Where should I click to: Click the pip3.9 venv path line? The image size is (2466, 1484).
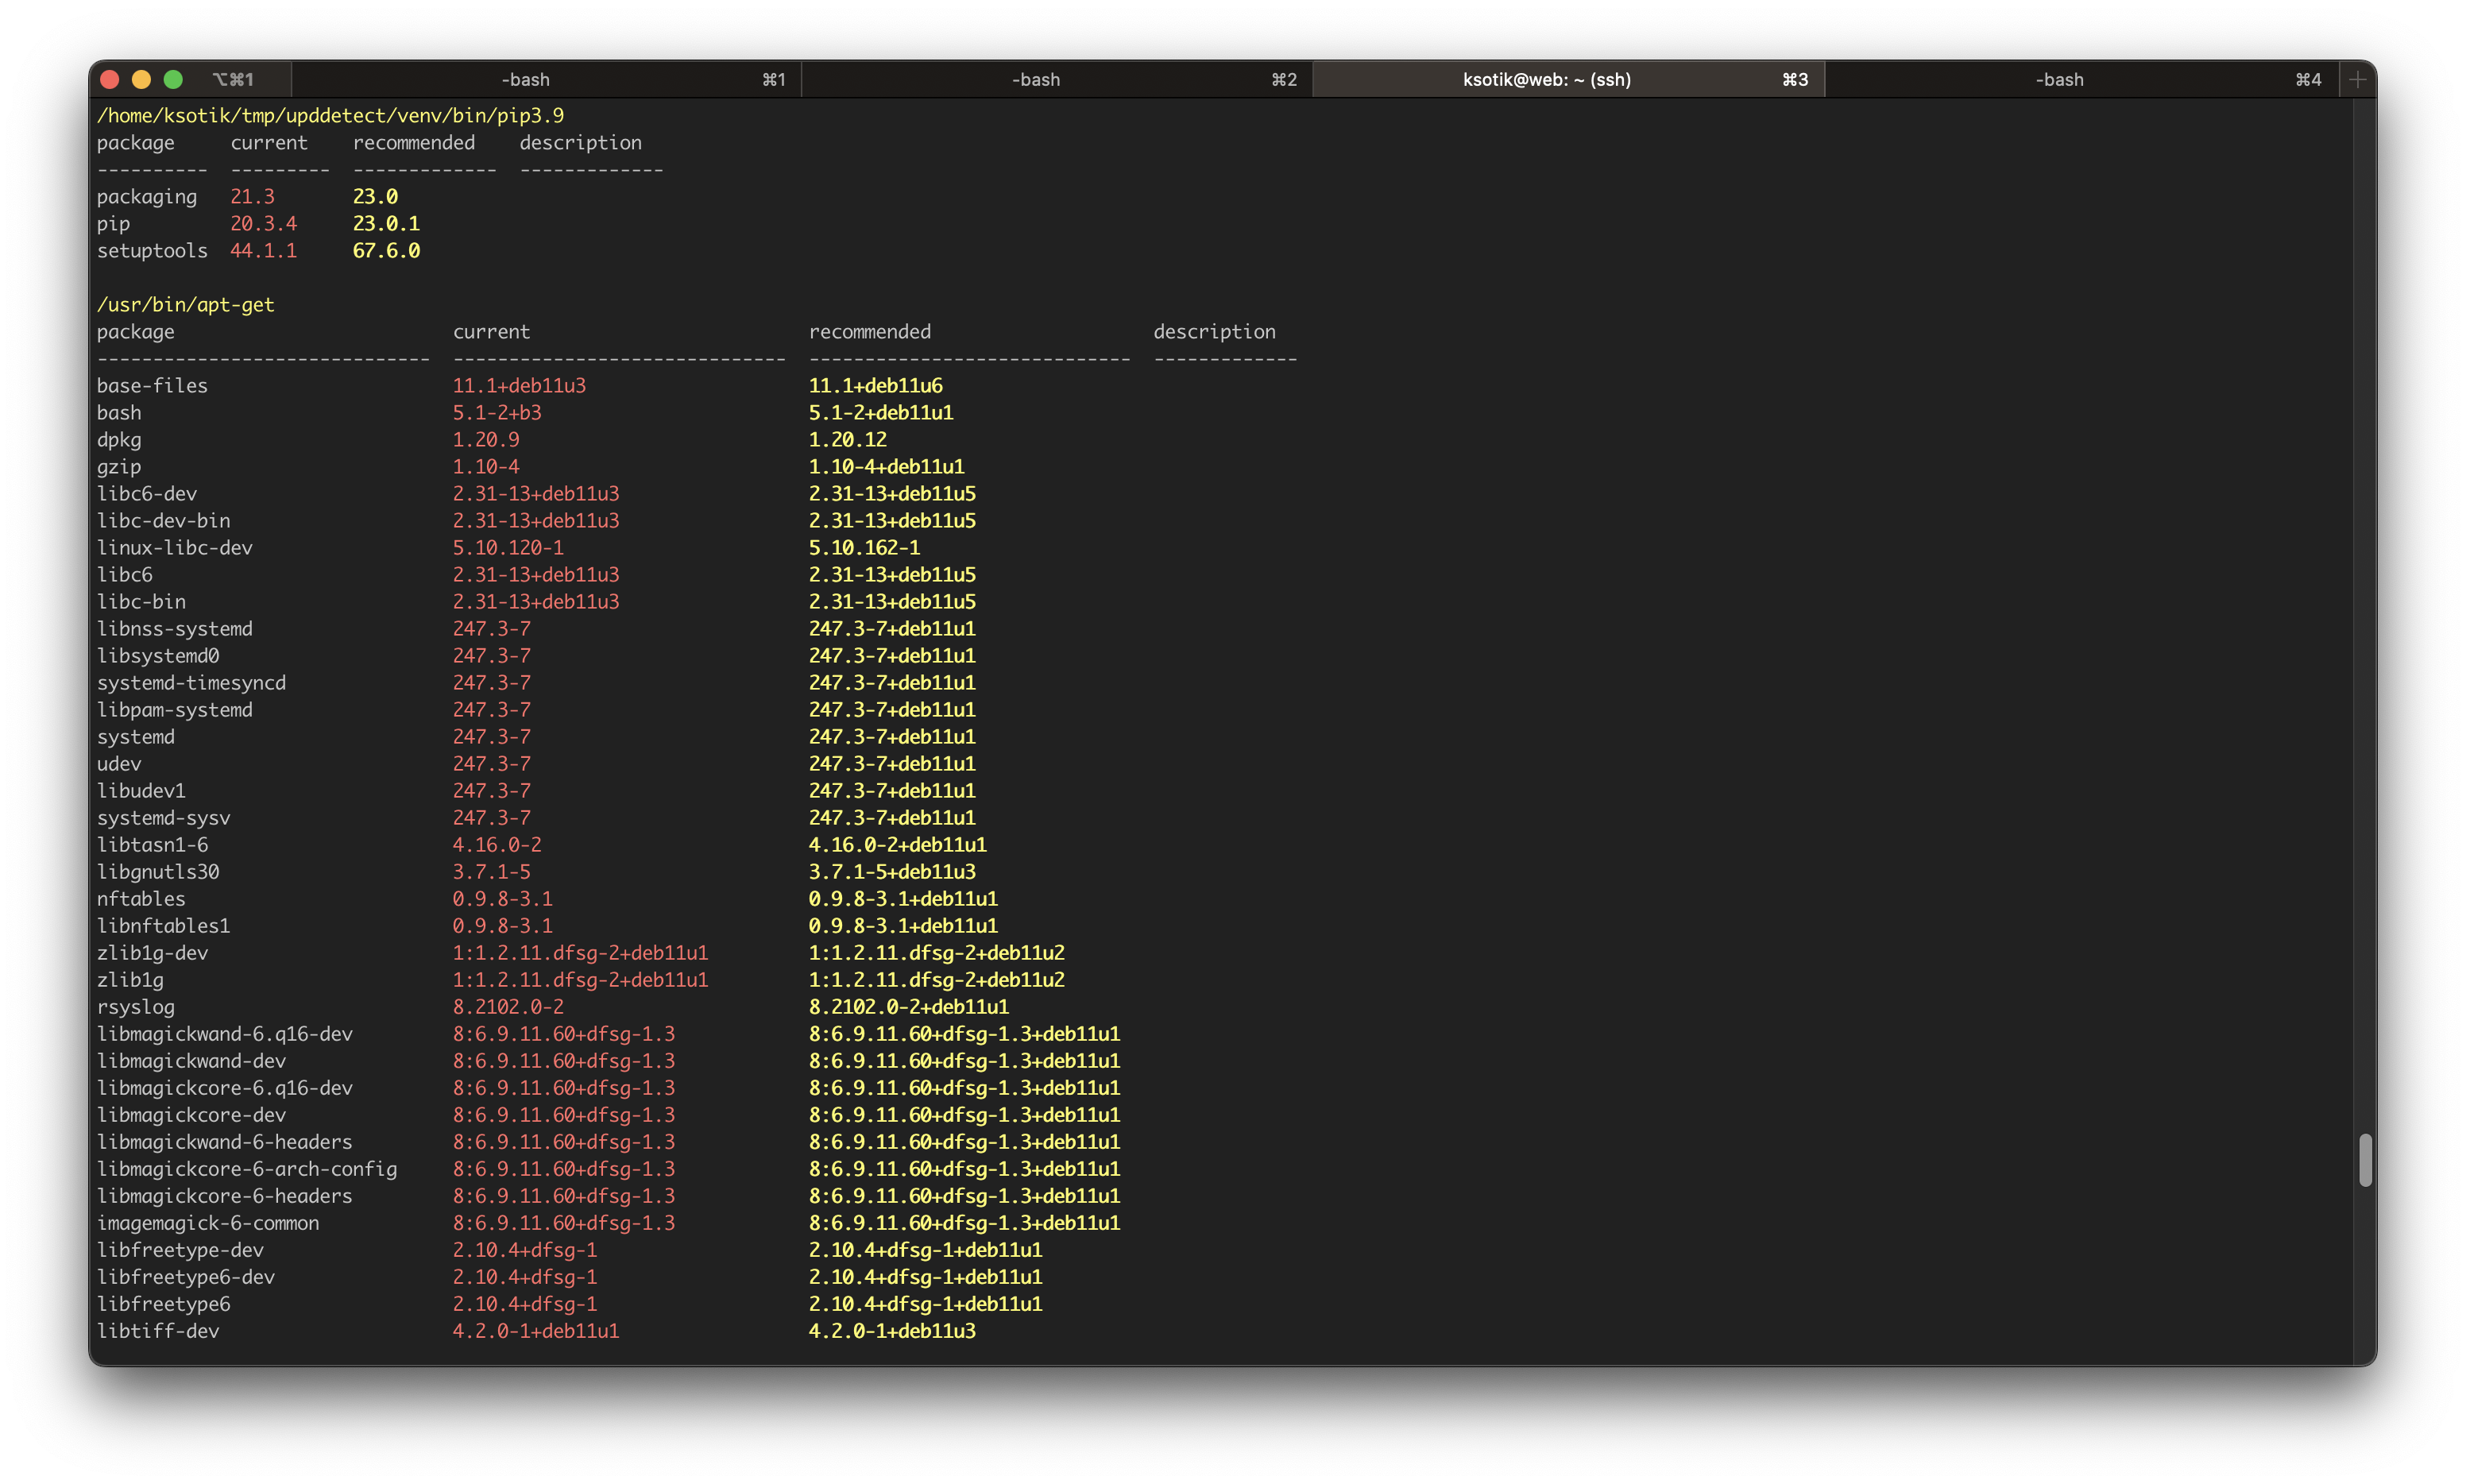tap(330, 116)
